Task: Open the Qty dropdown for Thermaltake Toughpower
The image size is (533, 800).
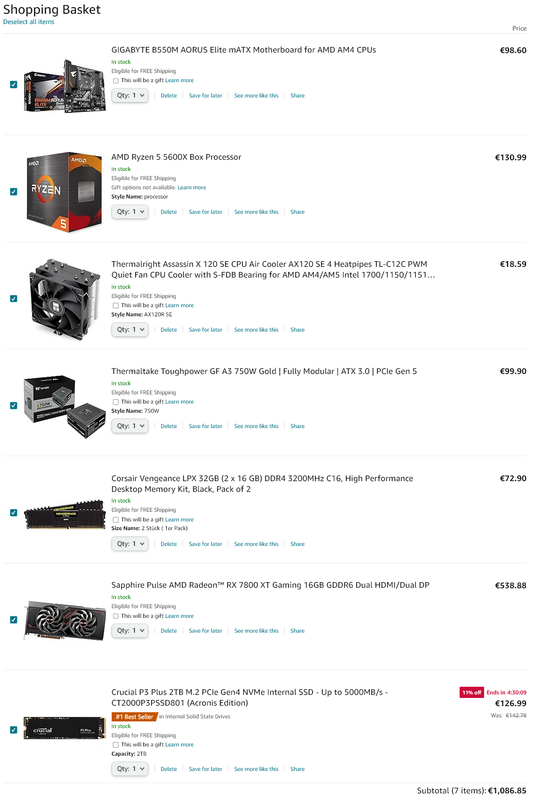Action: click(x=130, y=426)
